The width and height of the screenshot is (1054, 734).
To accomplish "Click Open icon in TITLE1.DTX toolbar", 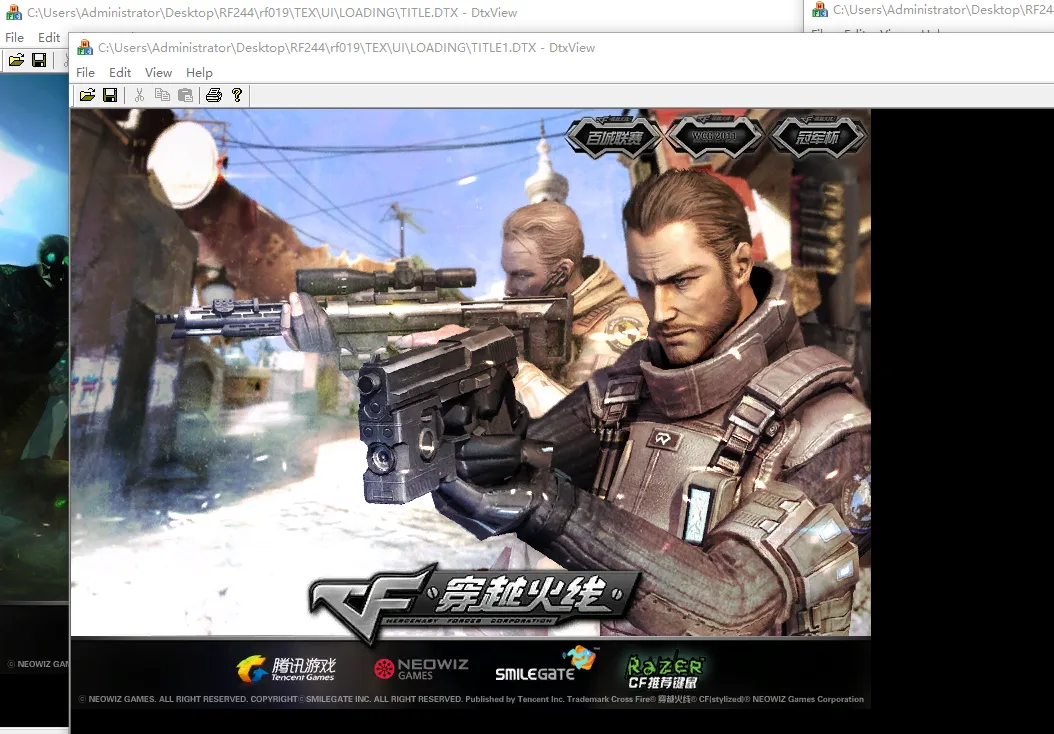I will coord(87,95).
